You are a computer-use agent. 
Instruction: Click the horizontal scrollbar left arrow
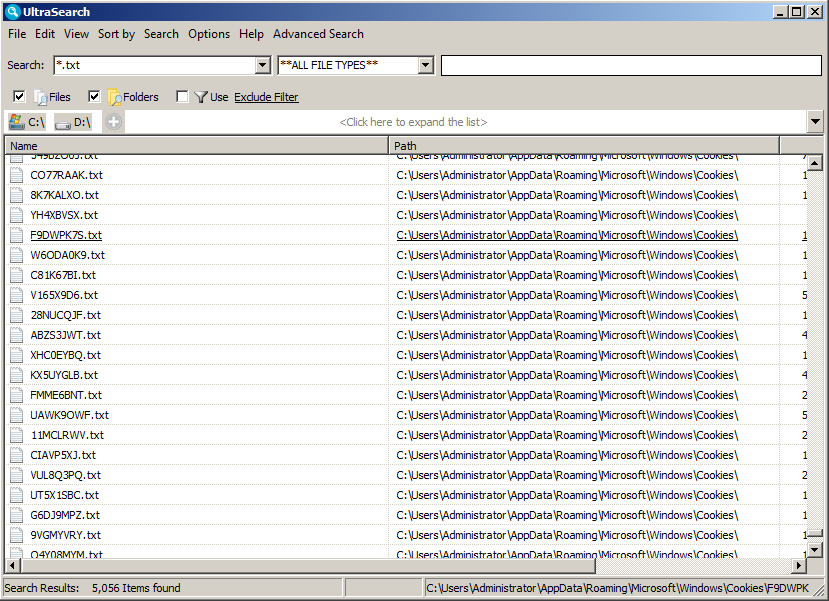(13, 566)
